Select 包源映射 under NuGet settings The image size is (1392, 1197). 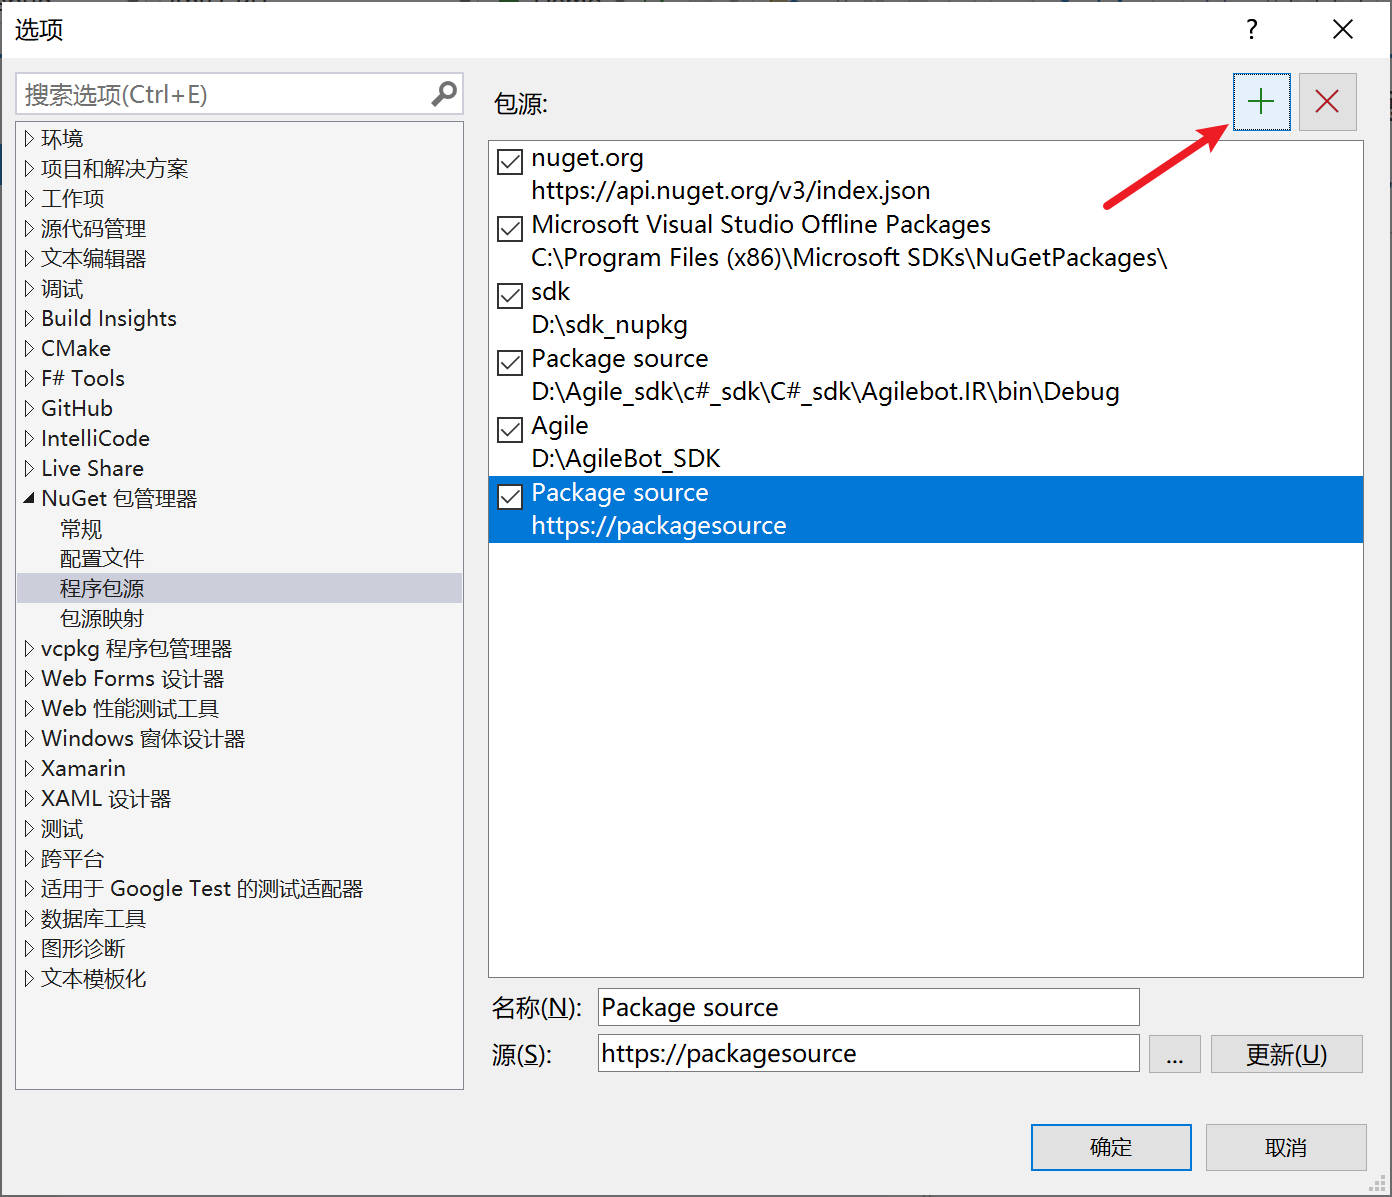coord(102,619)
